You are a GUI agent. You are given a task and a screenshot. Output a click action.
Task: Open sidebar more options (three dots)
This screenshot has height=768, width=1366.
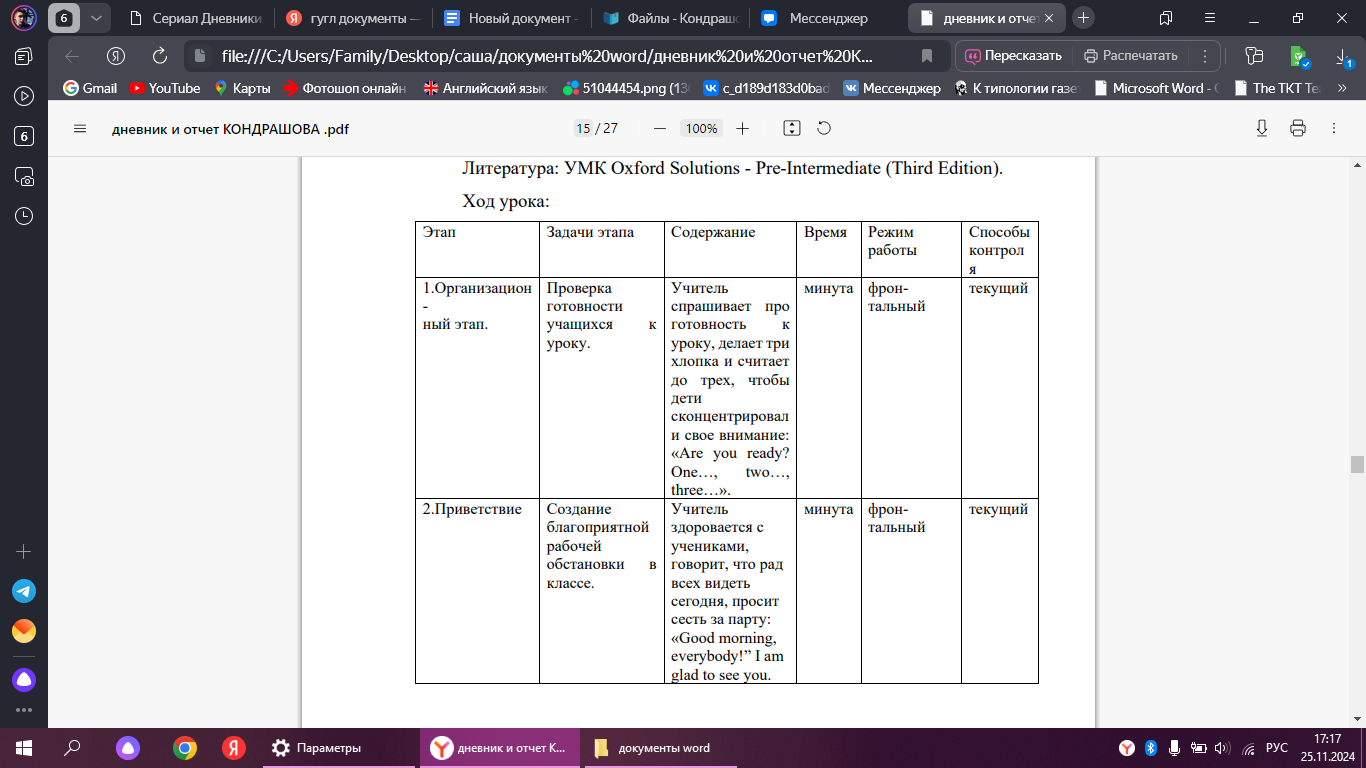(24, 710)
